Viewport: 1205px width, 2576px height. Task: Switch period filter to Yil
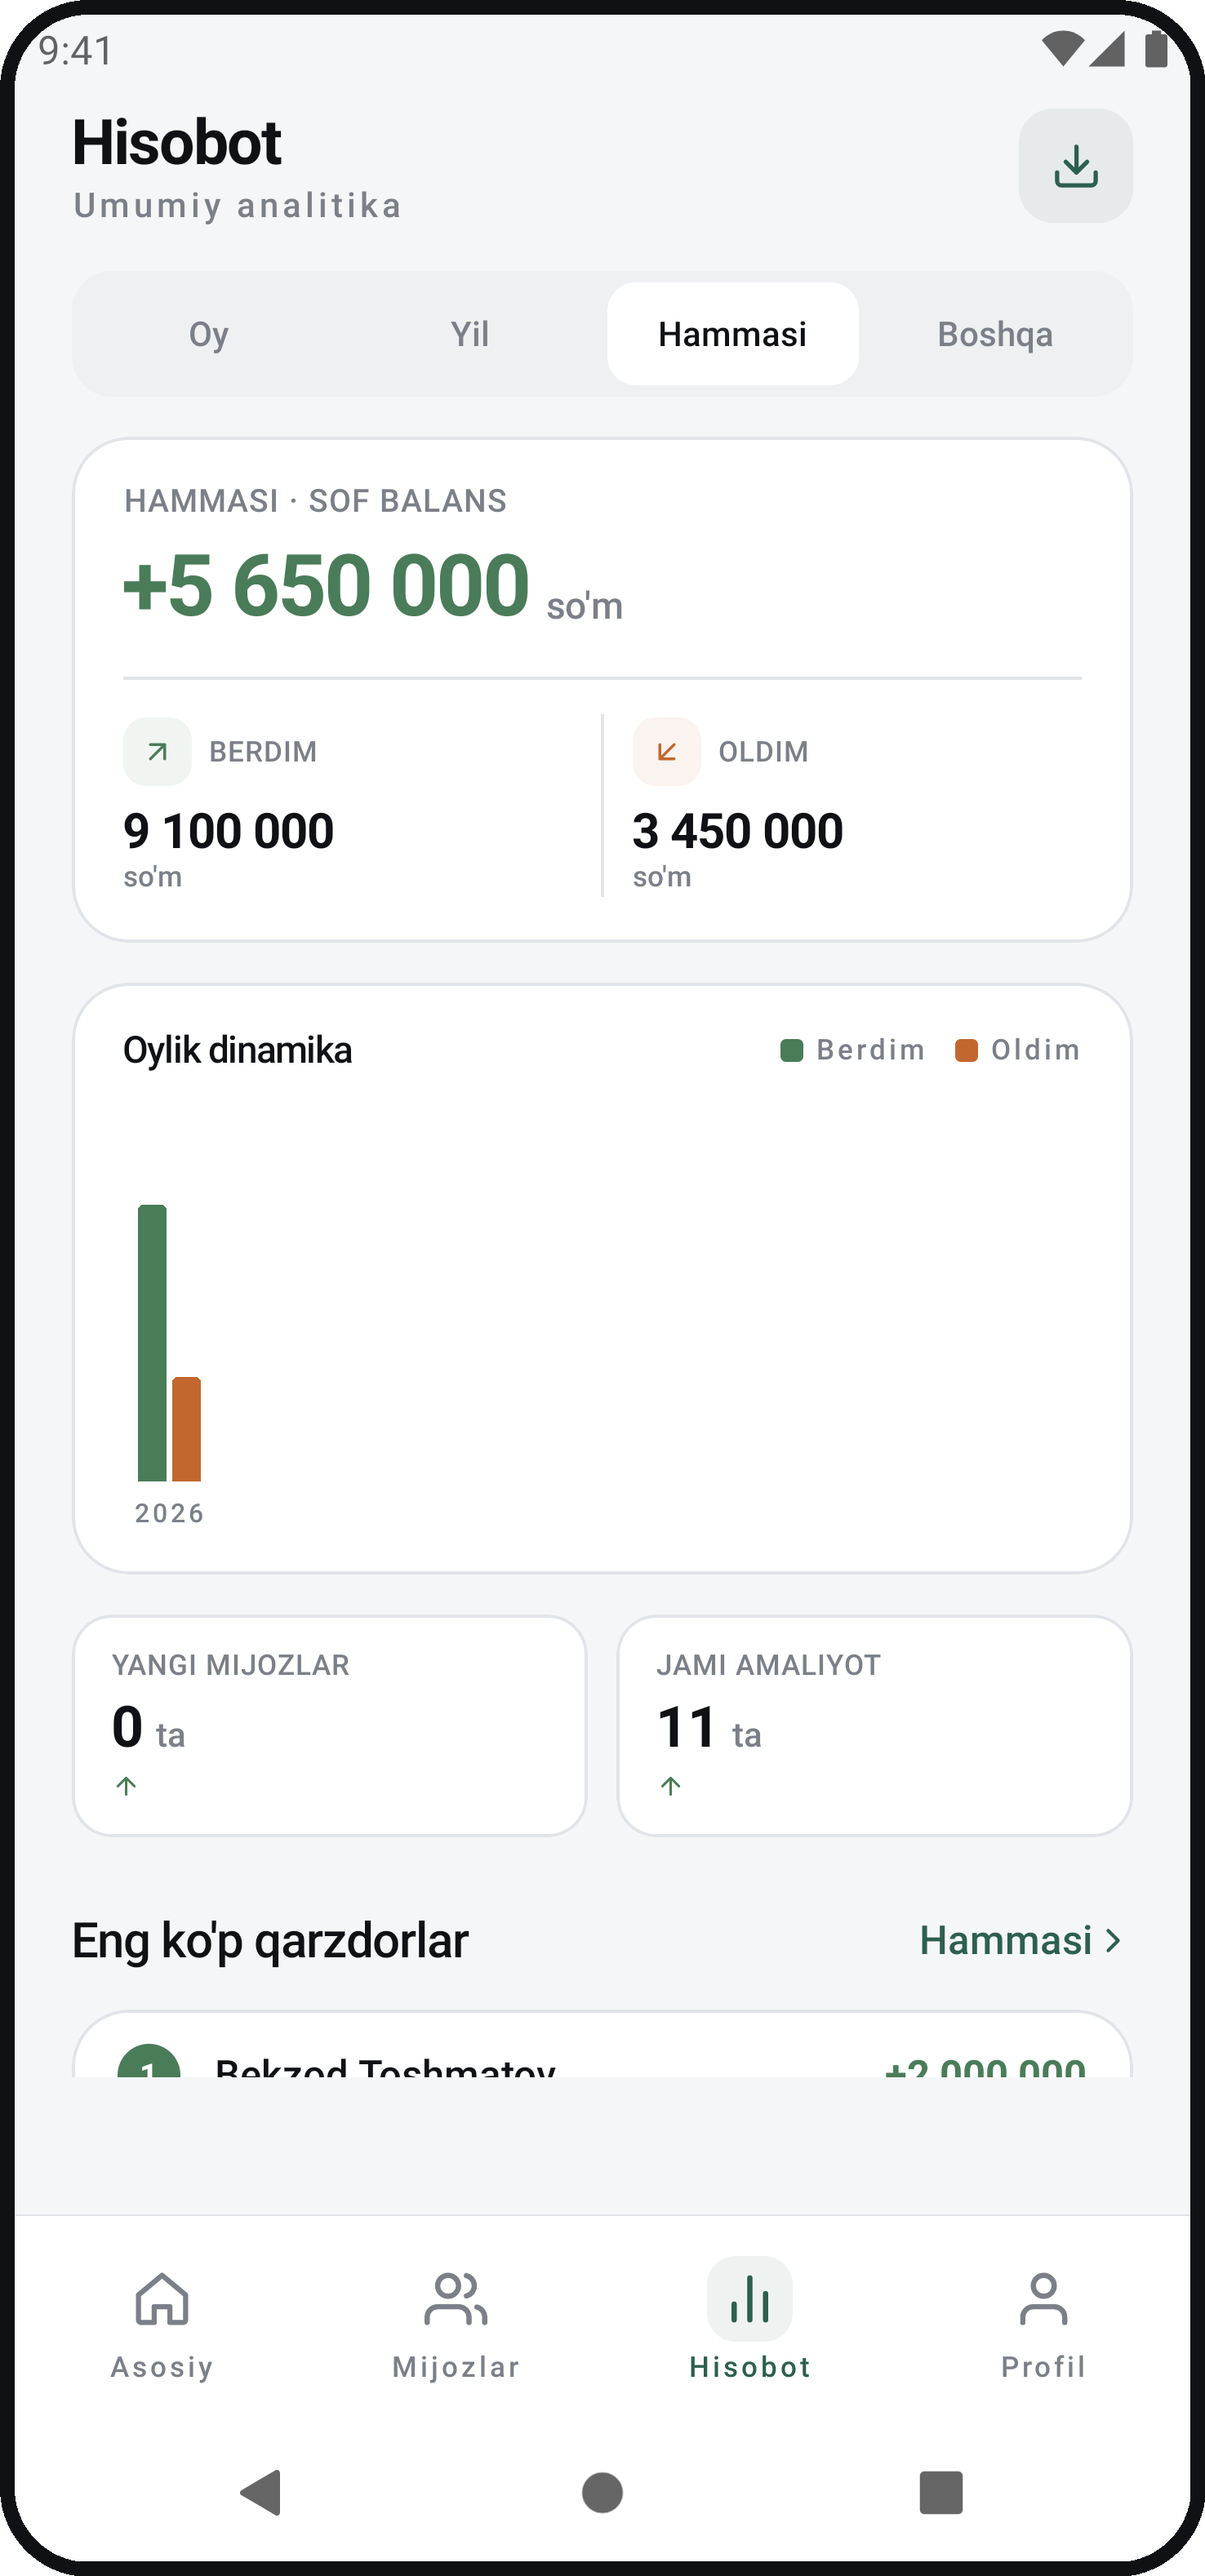[470, 334]
